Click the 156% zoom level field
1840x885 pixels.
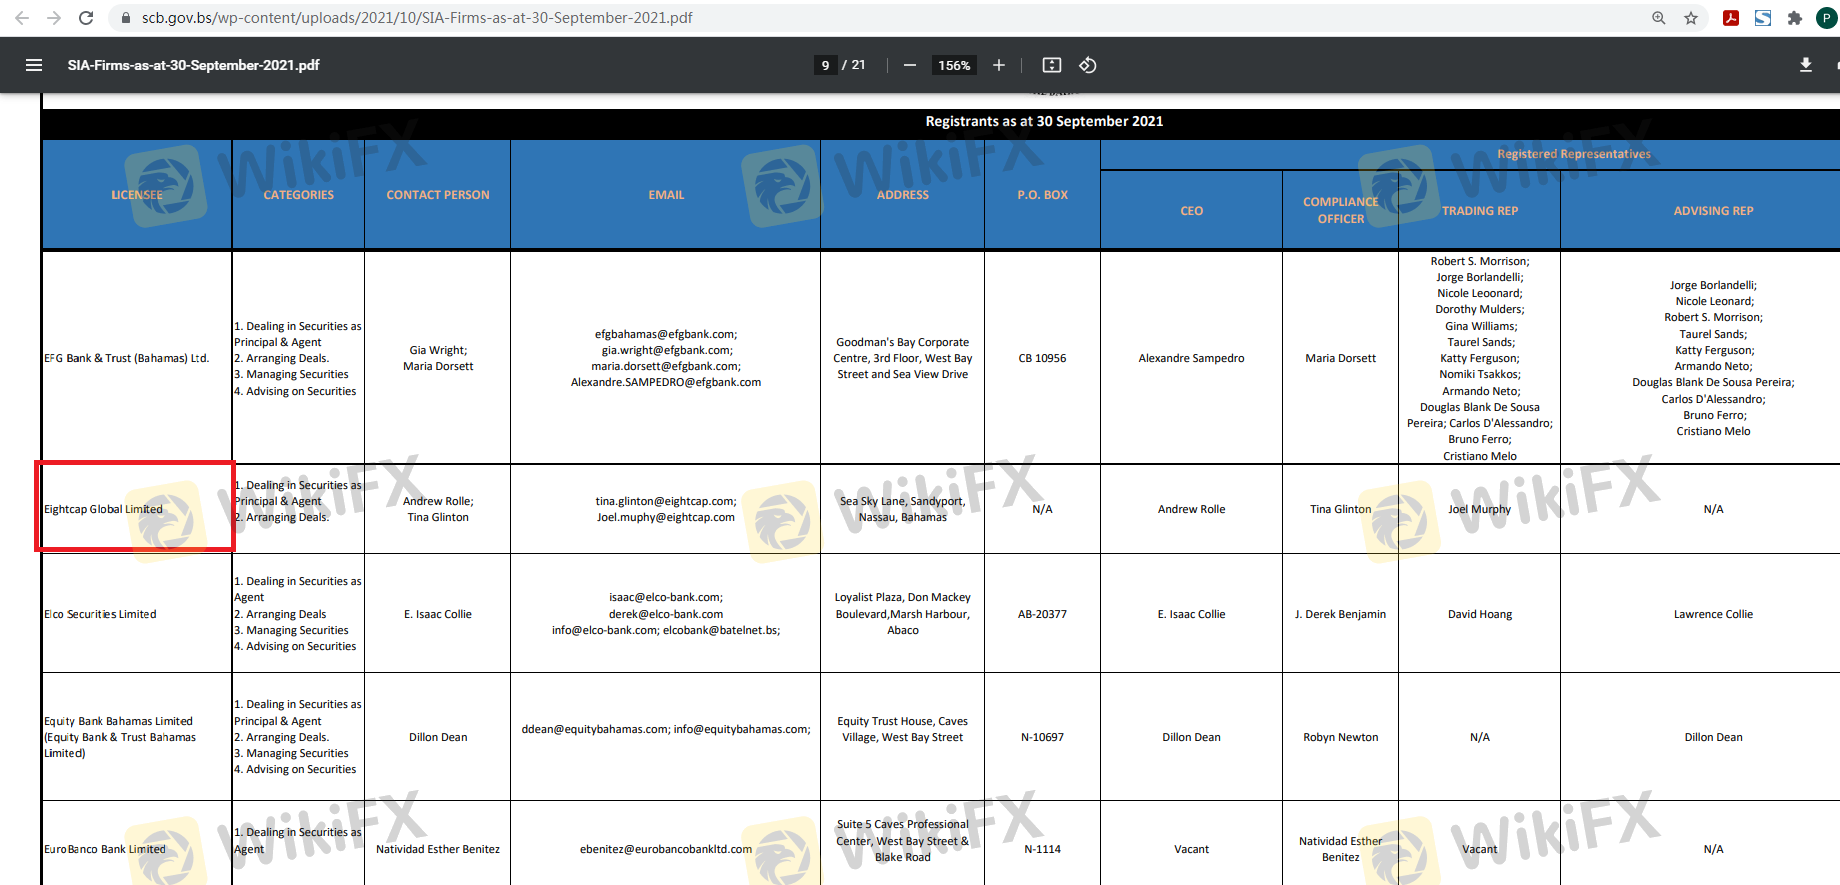coord(953,65)
